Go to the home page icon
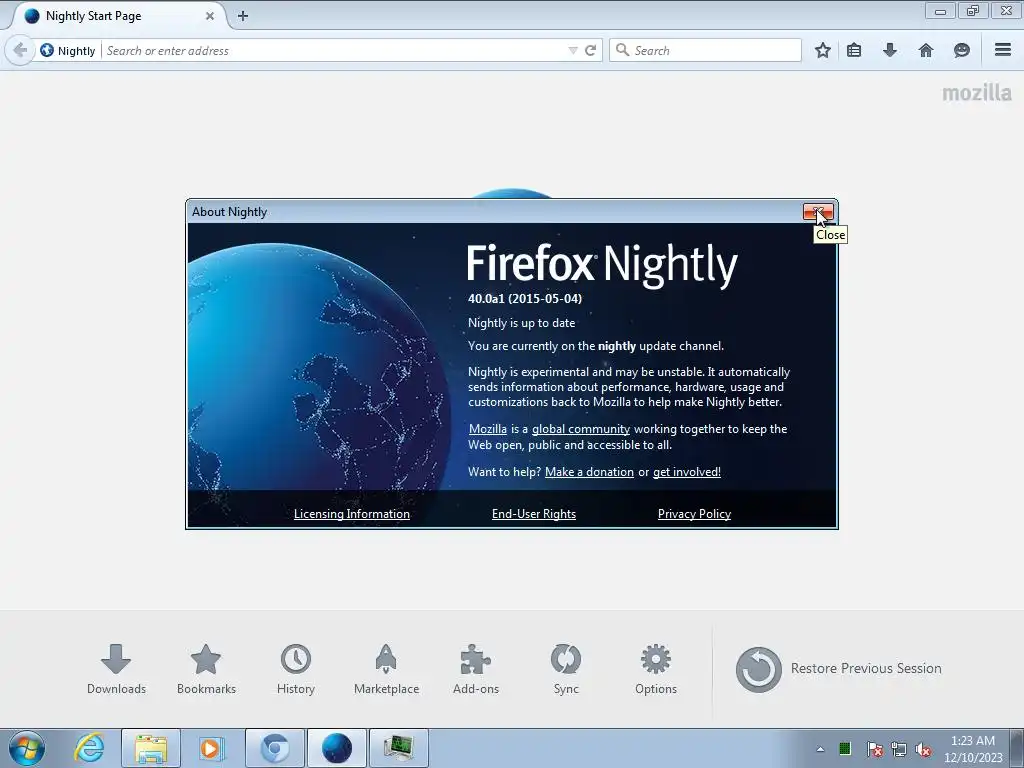The image size is (1024, 768). pos(926,50)
